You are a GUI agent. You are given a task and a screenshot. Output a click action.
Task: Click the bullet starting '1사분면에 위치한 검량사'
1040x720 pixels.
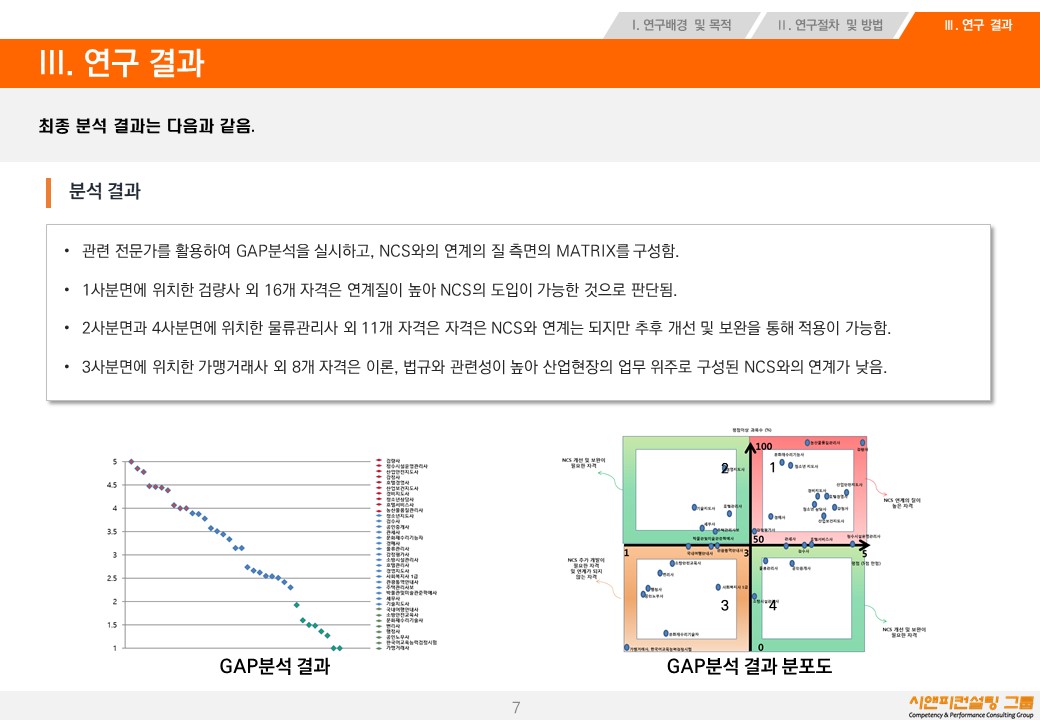pyautogui.click(x=379, y=289)
